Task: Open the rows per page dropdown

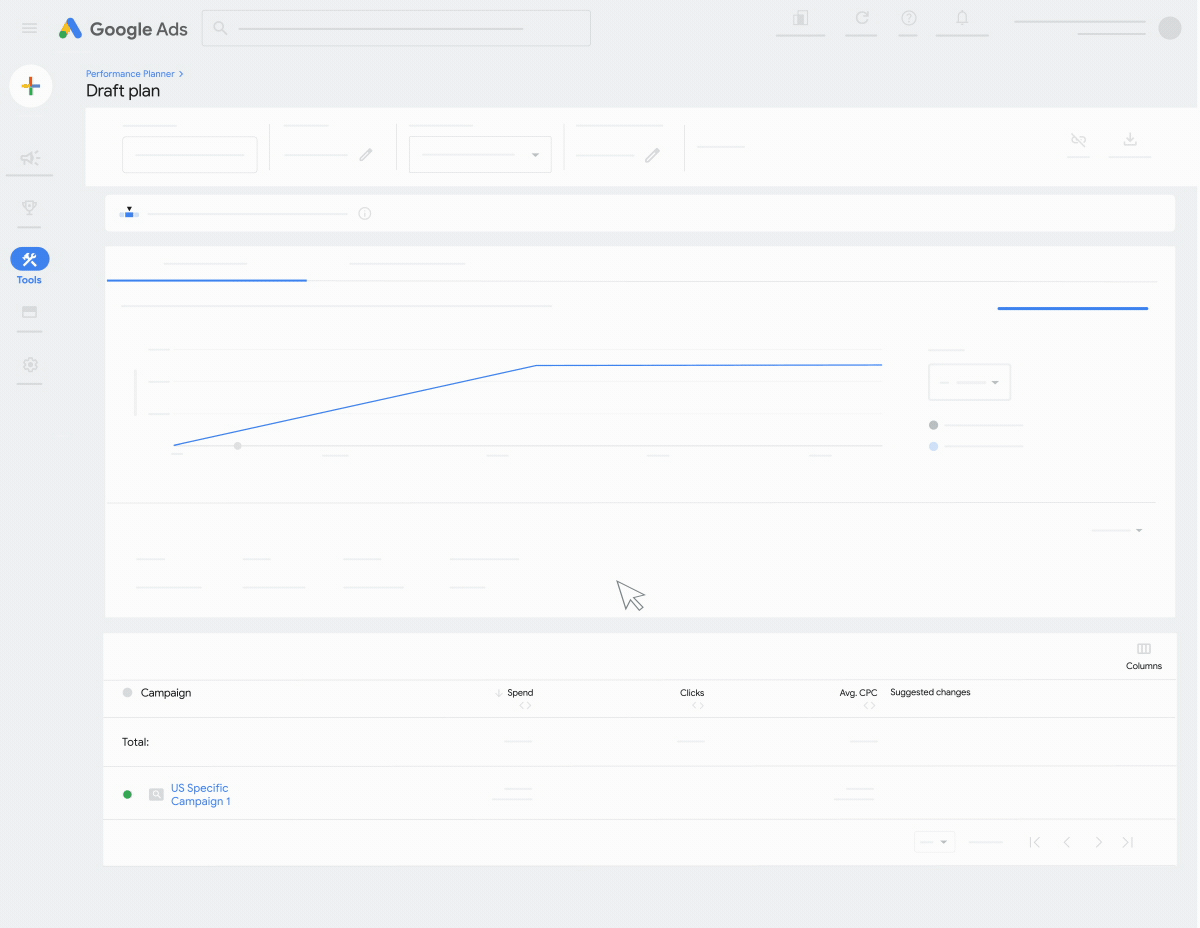Action: (934, 842)
